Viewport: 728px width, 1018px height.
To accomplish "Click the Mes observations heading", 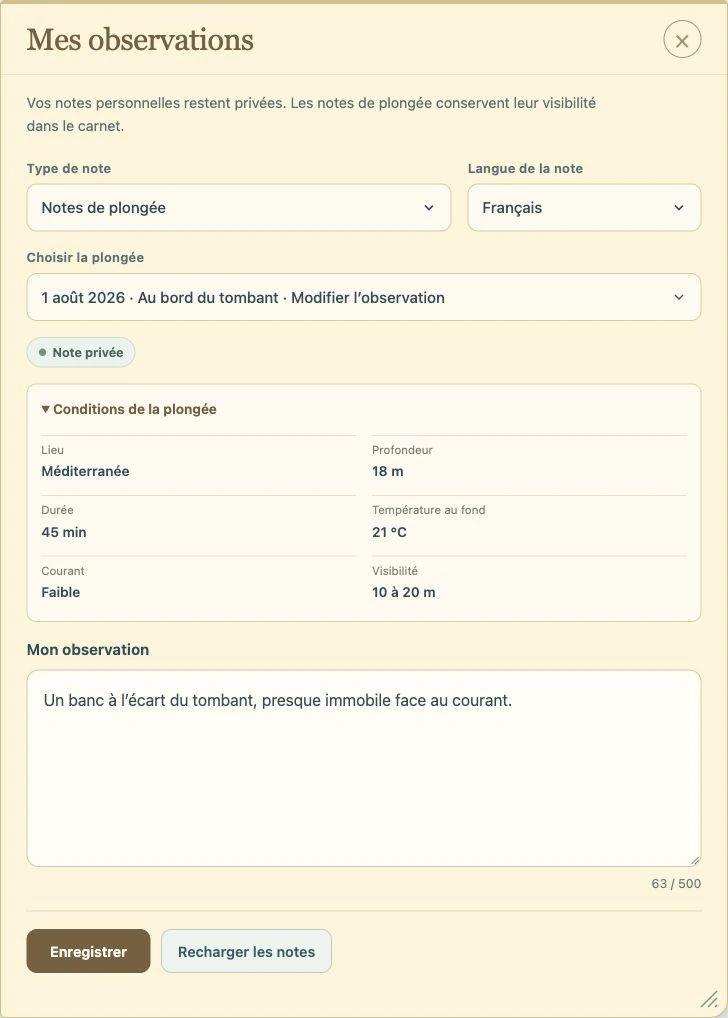I will pyautogui.click(x=140, y=40).
